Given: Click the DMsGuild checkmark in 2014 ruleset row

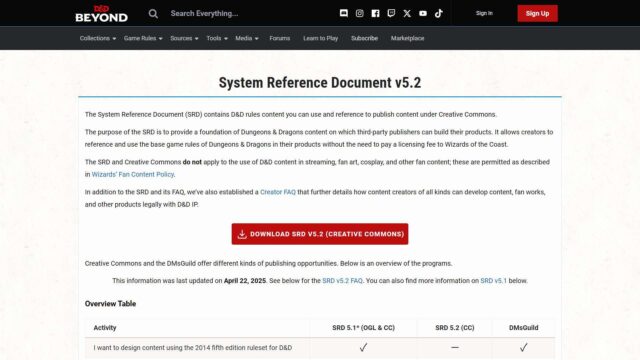Looking at the screenshot, I should (x=523, y=347).
